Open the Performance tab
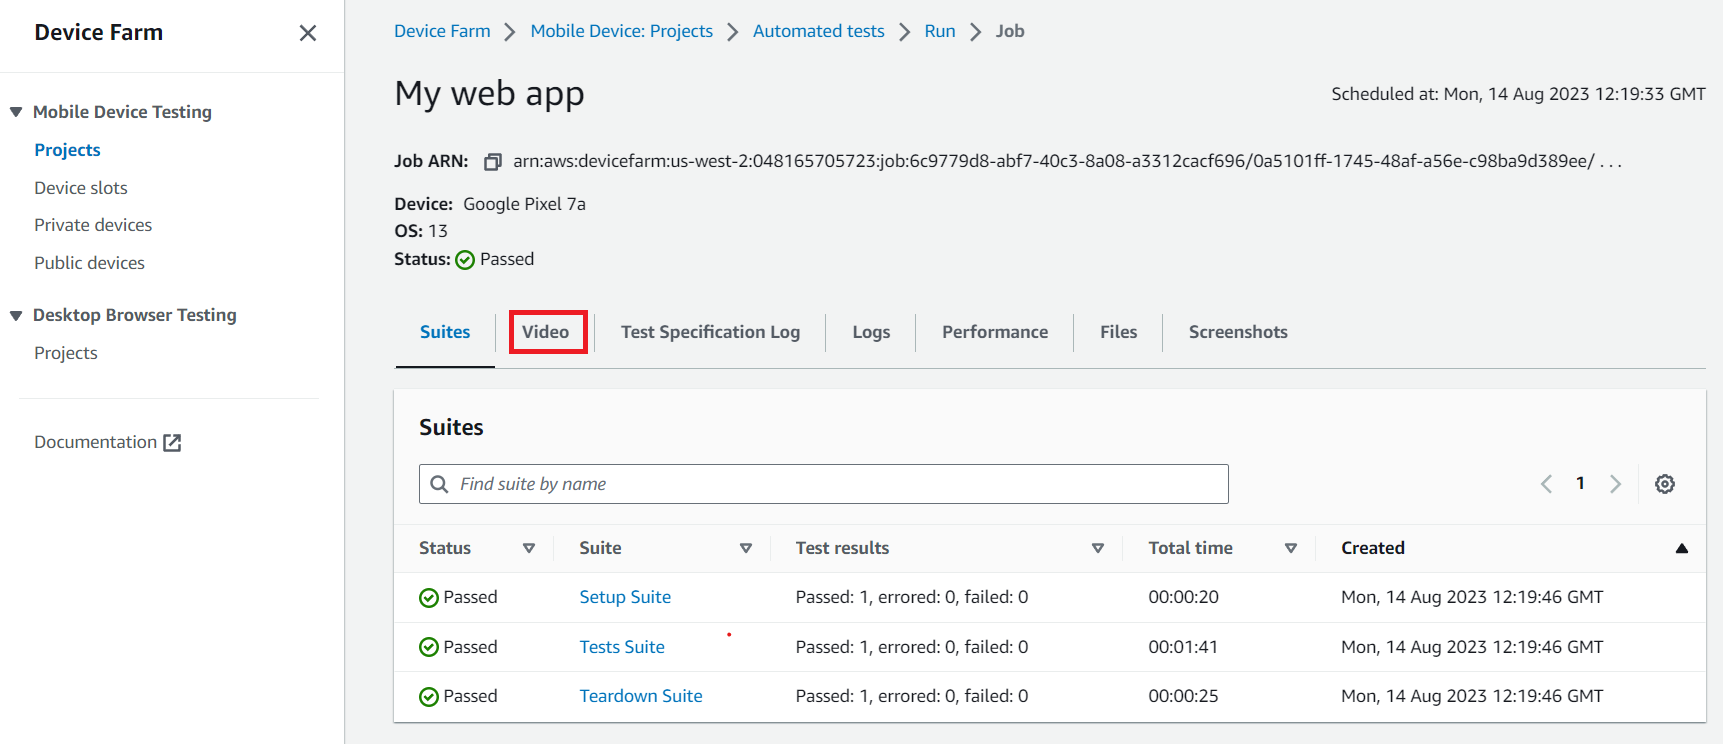 tap(994, 332)
